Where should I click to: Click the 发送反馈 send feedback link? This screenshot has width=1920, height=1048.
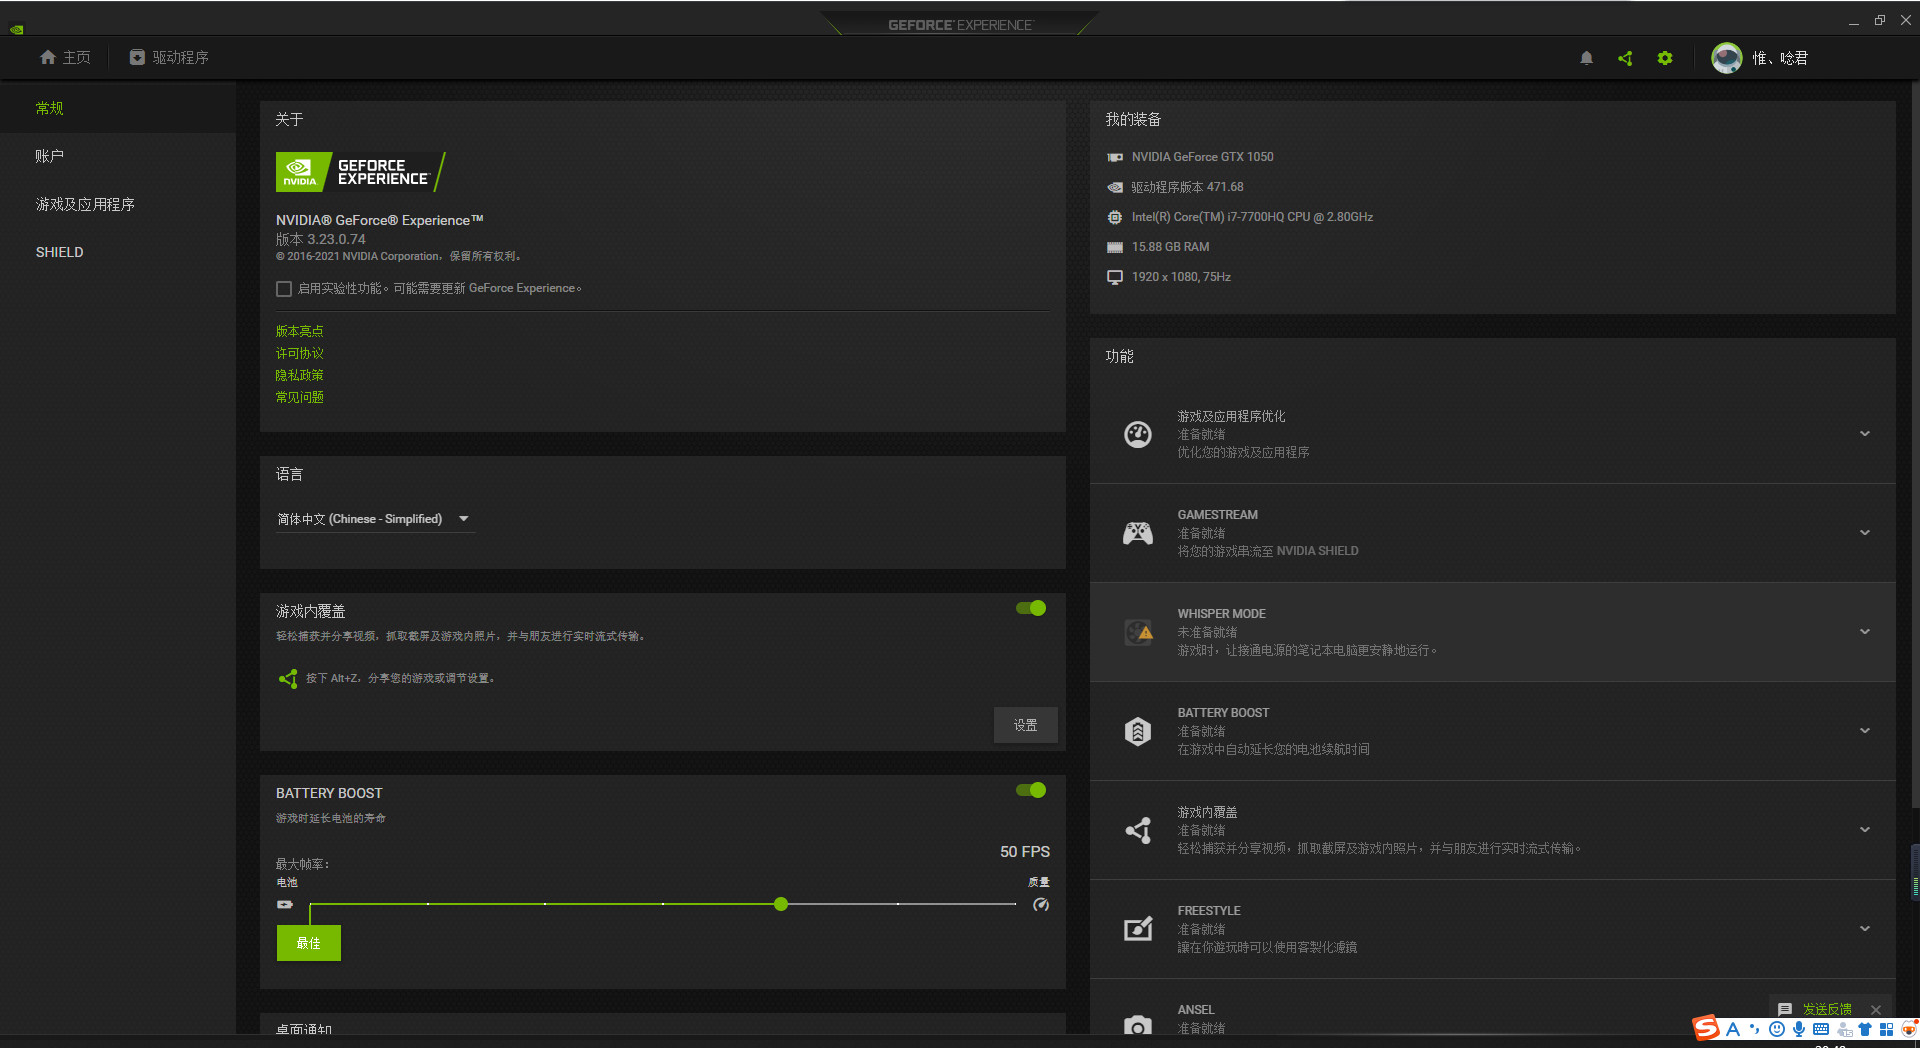1827,1009
